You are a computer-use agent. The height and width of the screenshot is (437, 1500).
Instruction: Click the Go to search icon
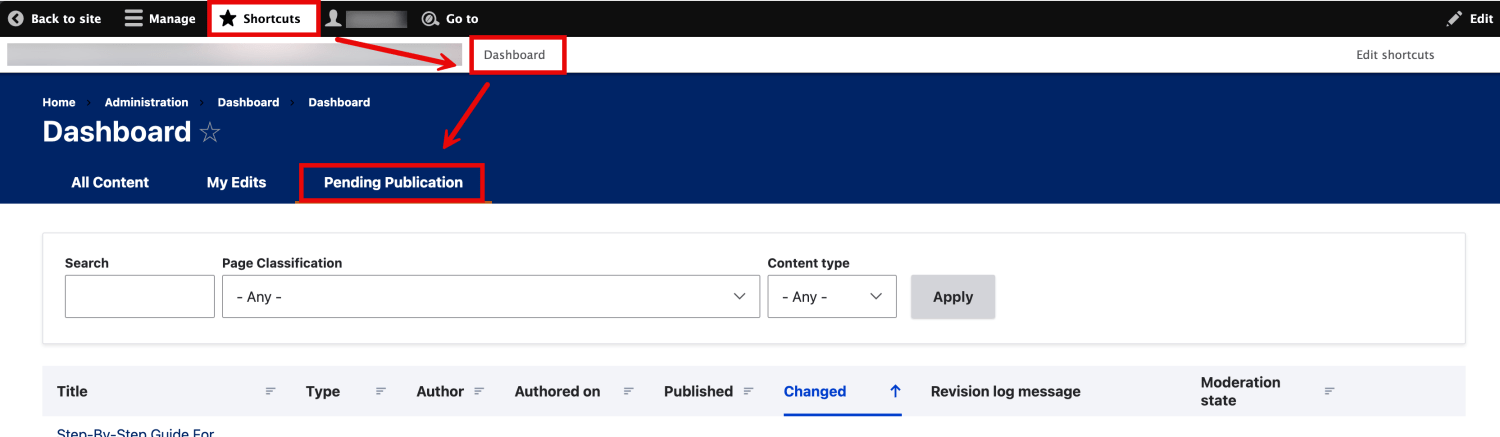(x=430, y=18)
